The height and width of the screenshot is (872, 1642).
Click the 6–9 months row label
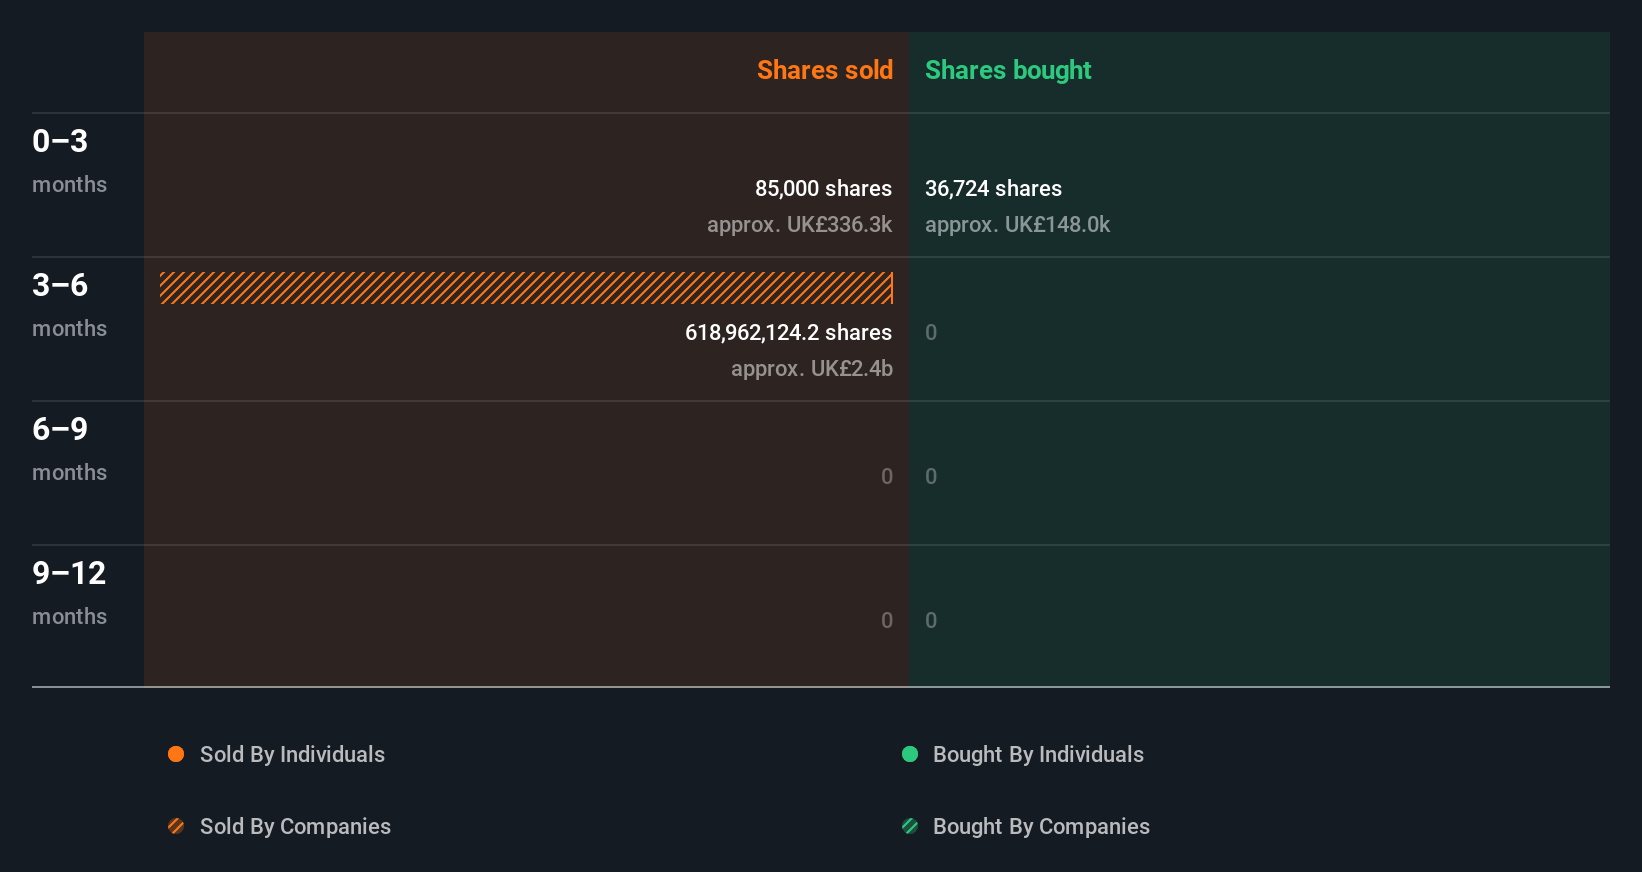point(69,449)
